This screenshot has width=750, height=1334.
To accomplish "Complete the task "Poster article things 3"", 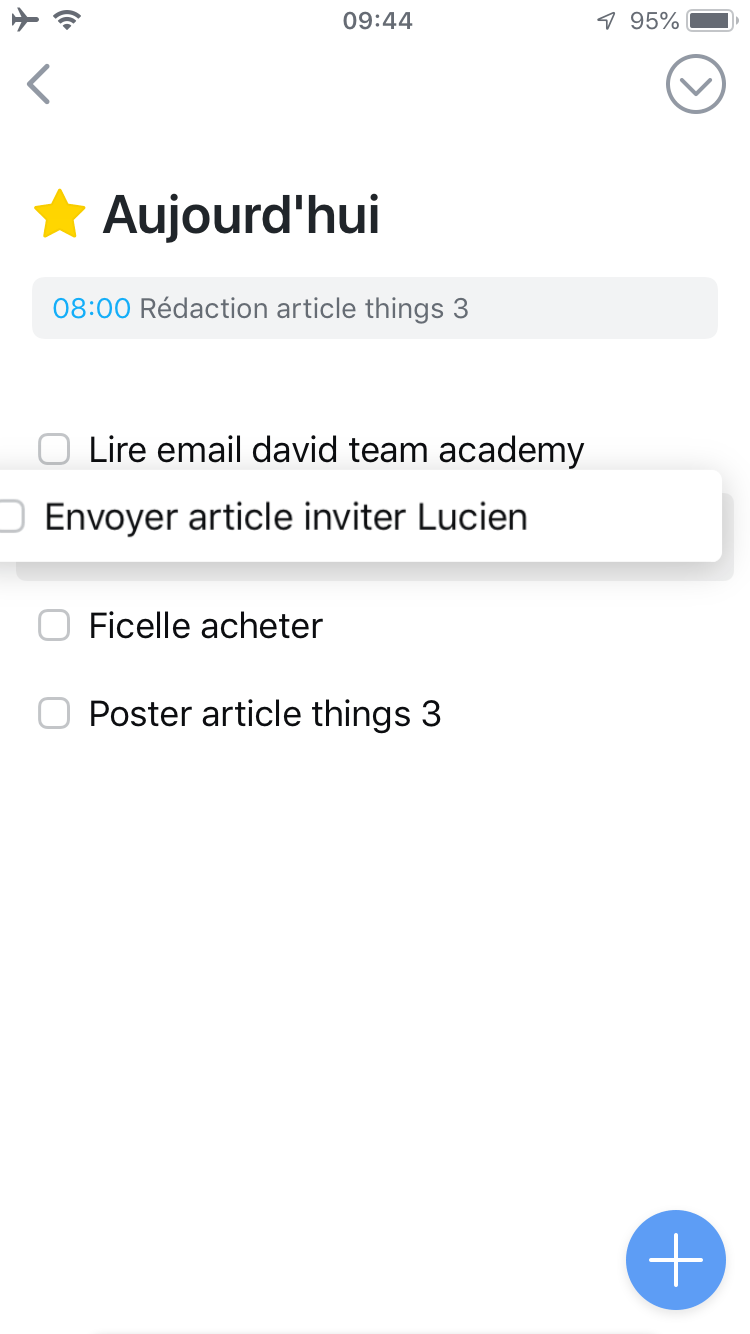I will pos(54,713).
